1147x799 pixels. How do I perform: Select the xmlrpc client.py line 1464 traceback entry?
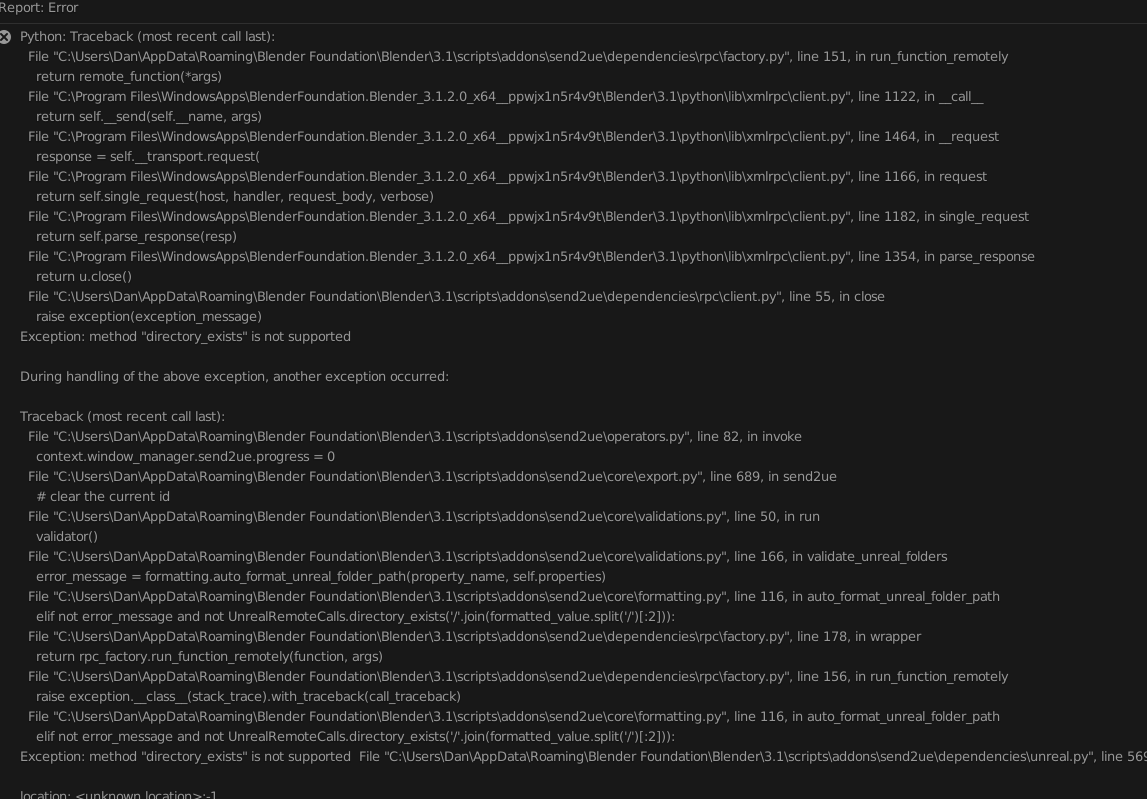pyautogui.click(x=510, y=137)
